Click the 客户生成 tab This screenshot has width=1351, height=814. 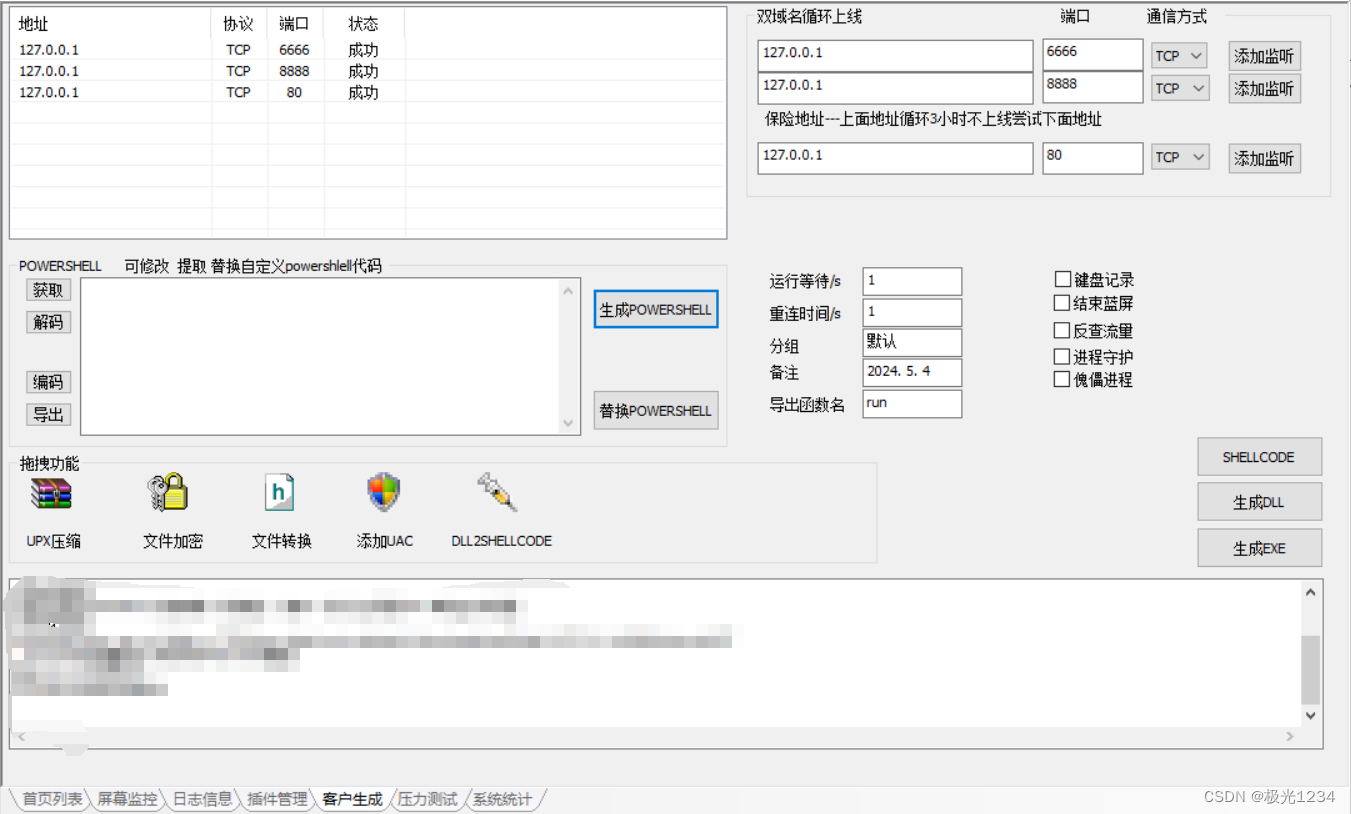pyautogui.click(x=352, y=799)
